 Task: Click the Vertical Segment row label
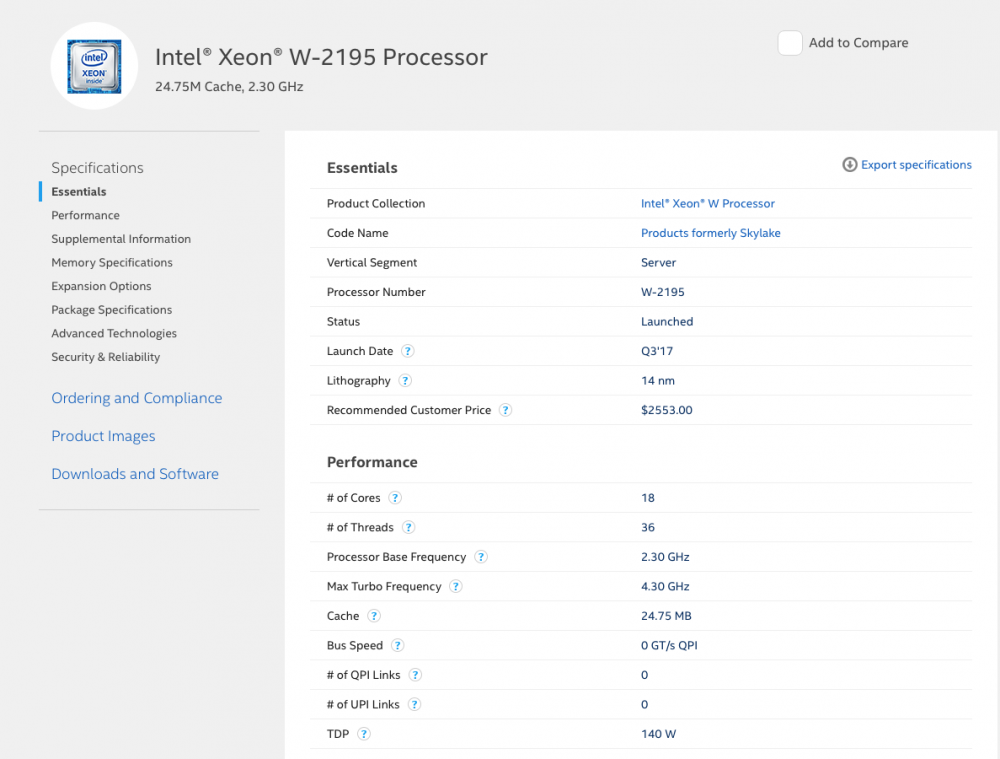tap(372, 263)
